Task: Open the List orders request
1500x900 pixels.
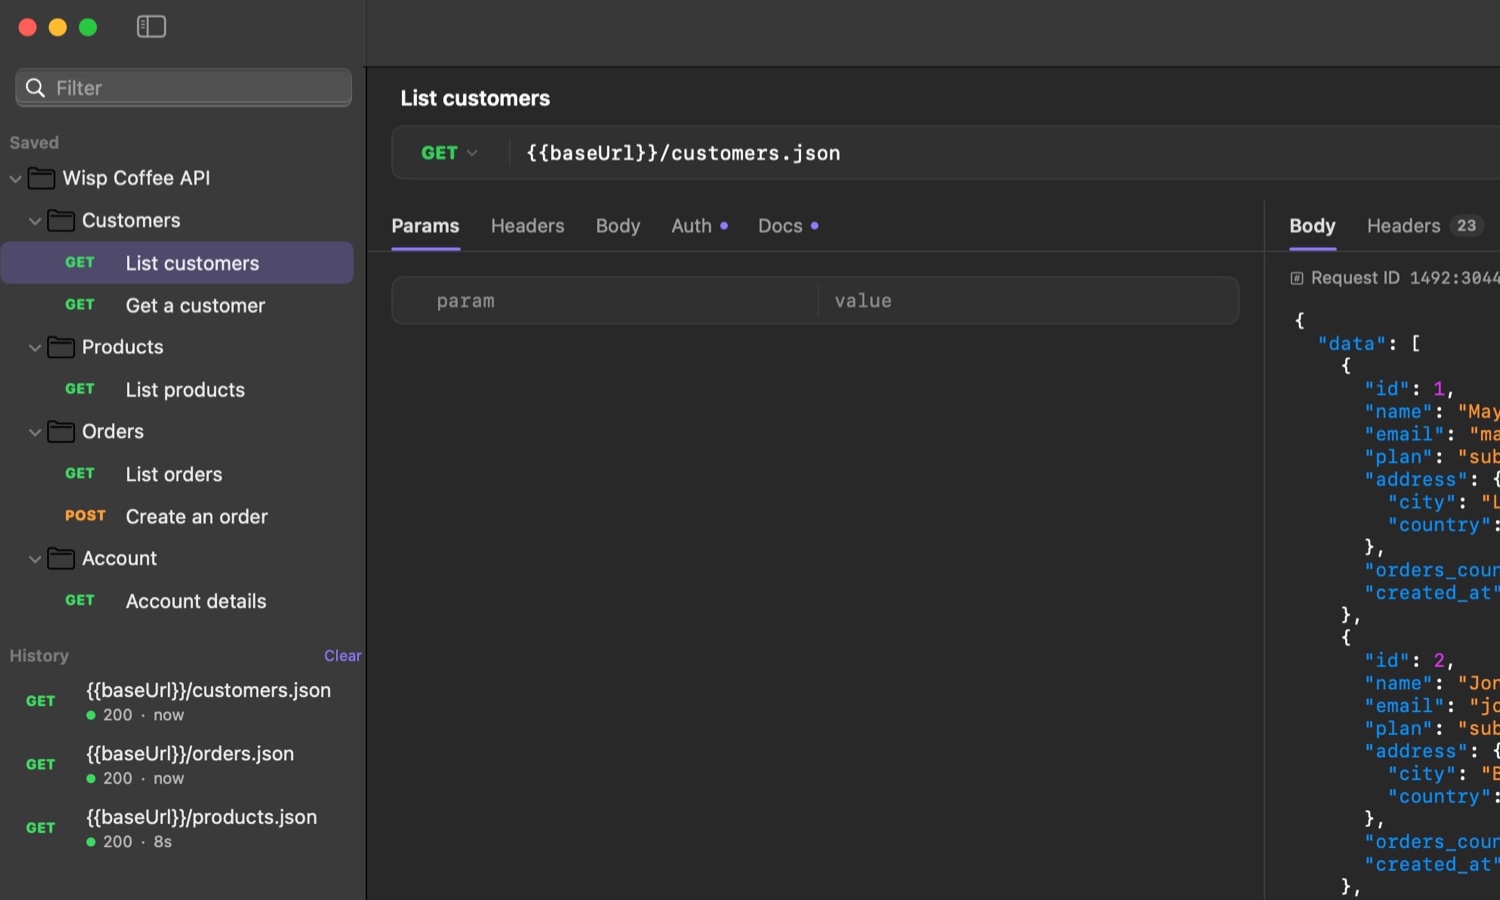Action: tap(177, 474)
